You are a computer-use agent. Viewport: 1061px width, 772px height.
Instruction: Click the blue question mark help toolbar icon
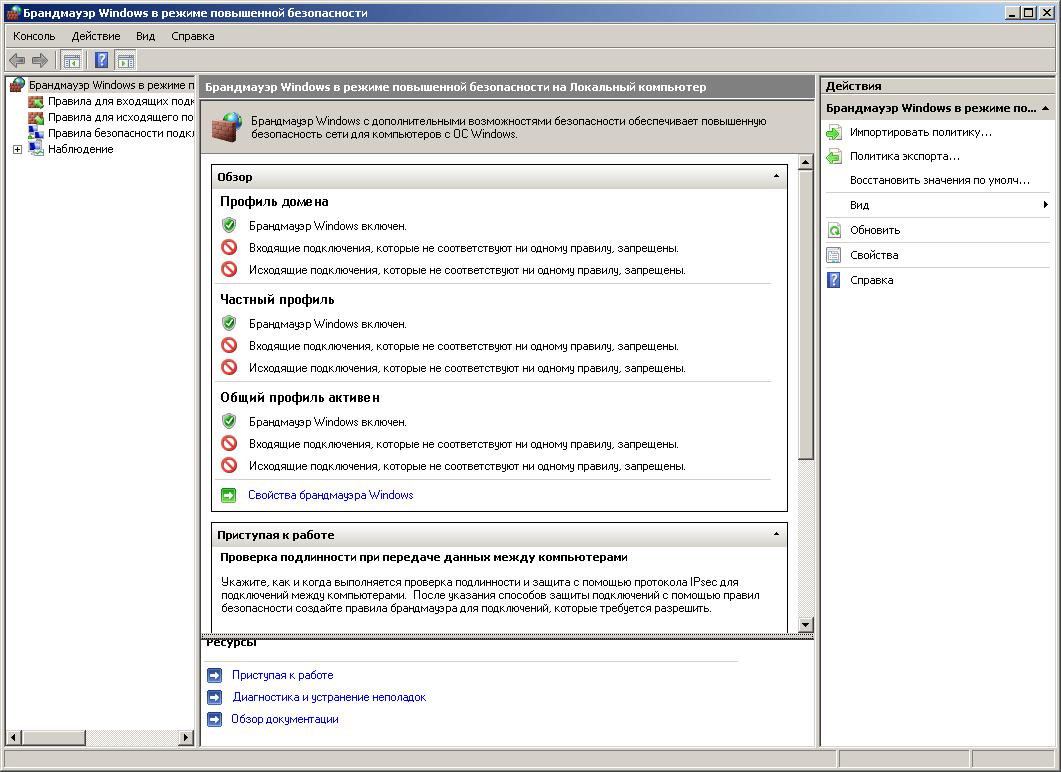[101, 60]
